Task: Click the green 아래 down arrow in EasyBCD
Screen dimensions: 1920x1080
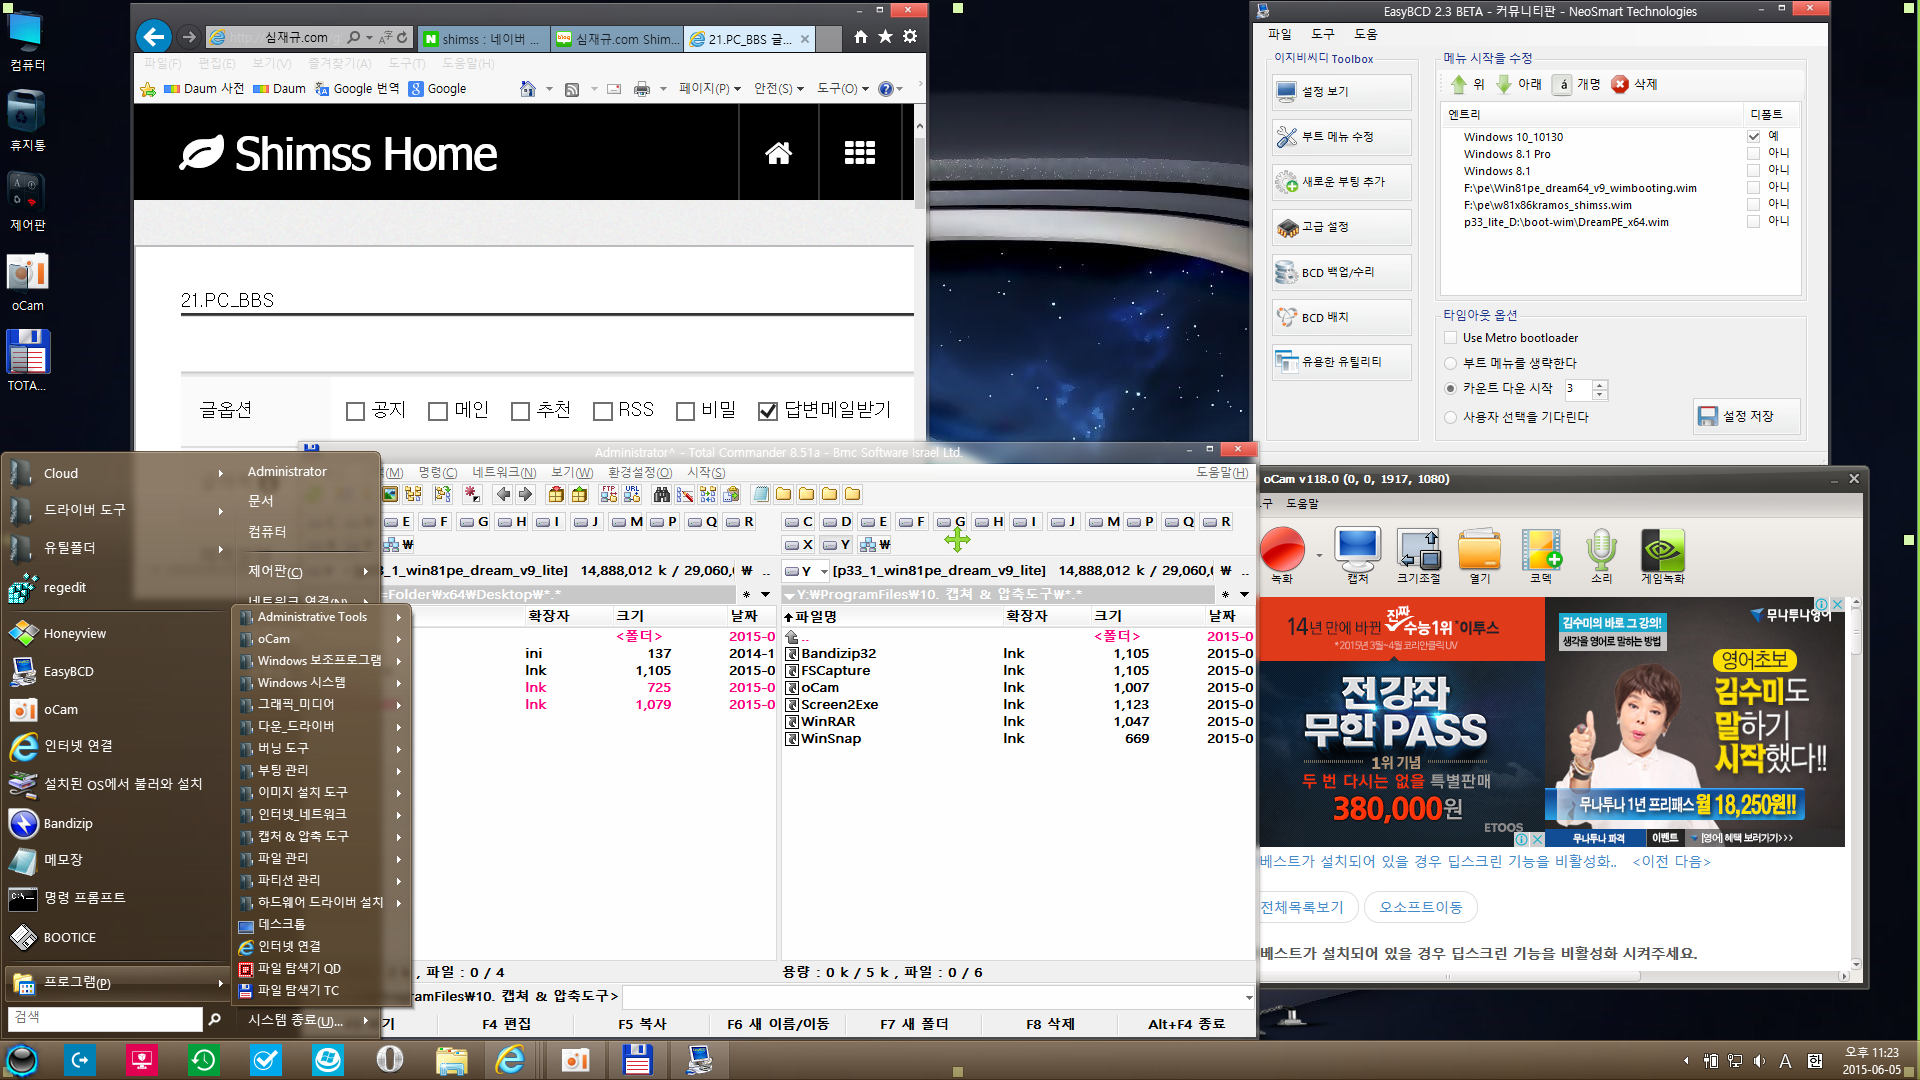Action: click(x=1503, y=84)
